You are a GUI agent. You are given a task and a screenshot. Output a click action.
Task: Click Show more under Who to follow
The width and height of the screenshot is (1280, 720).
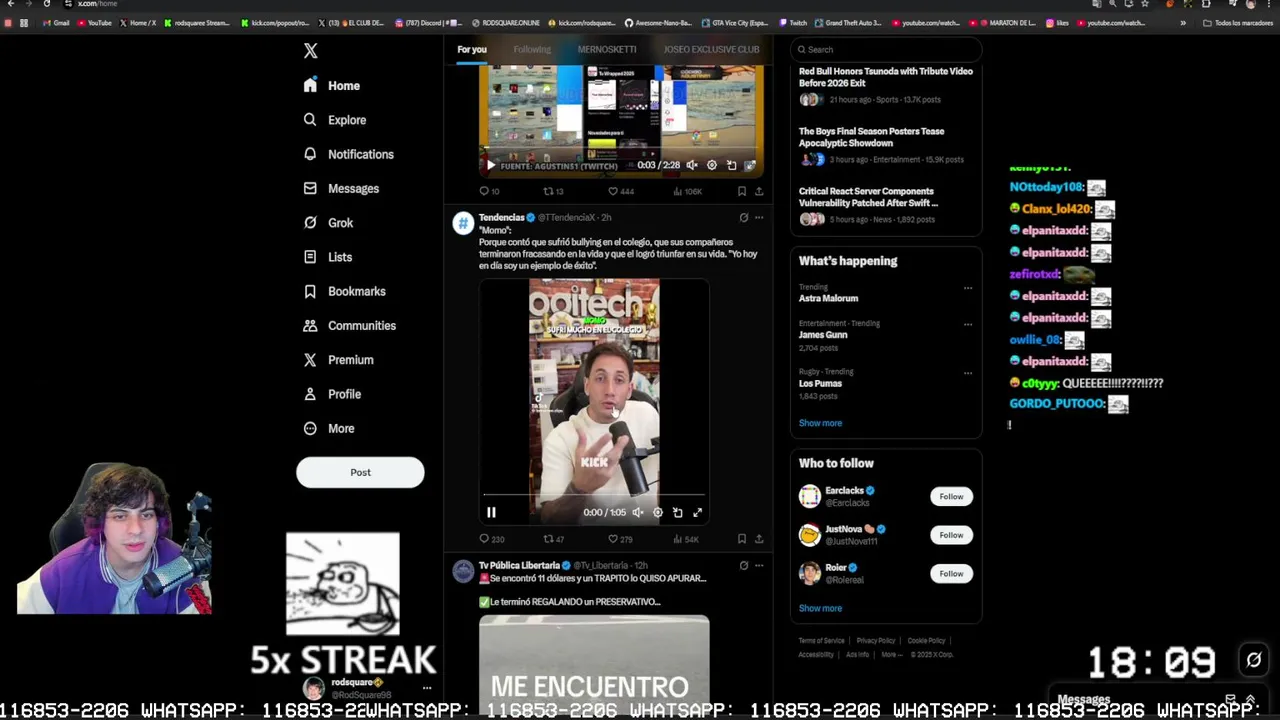coord(820,608)
